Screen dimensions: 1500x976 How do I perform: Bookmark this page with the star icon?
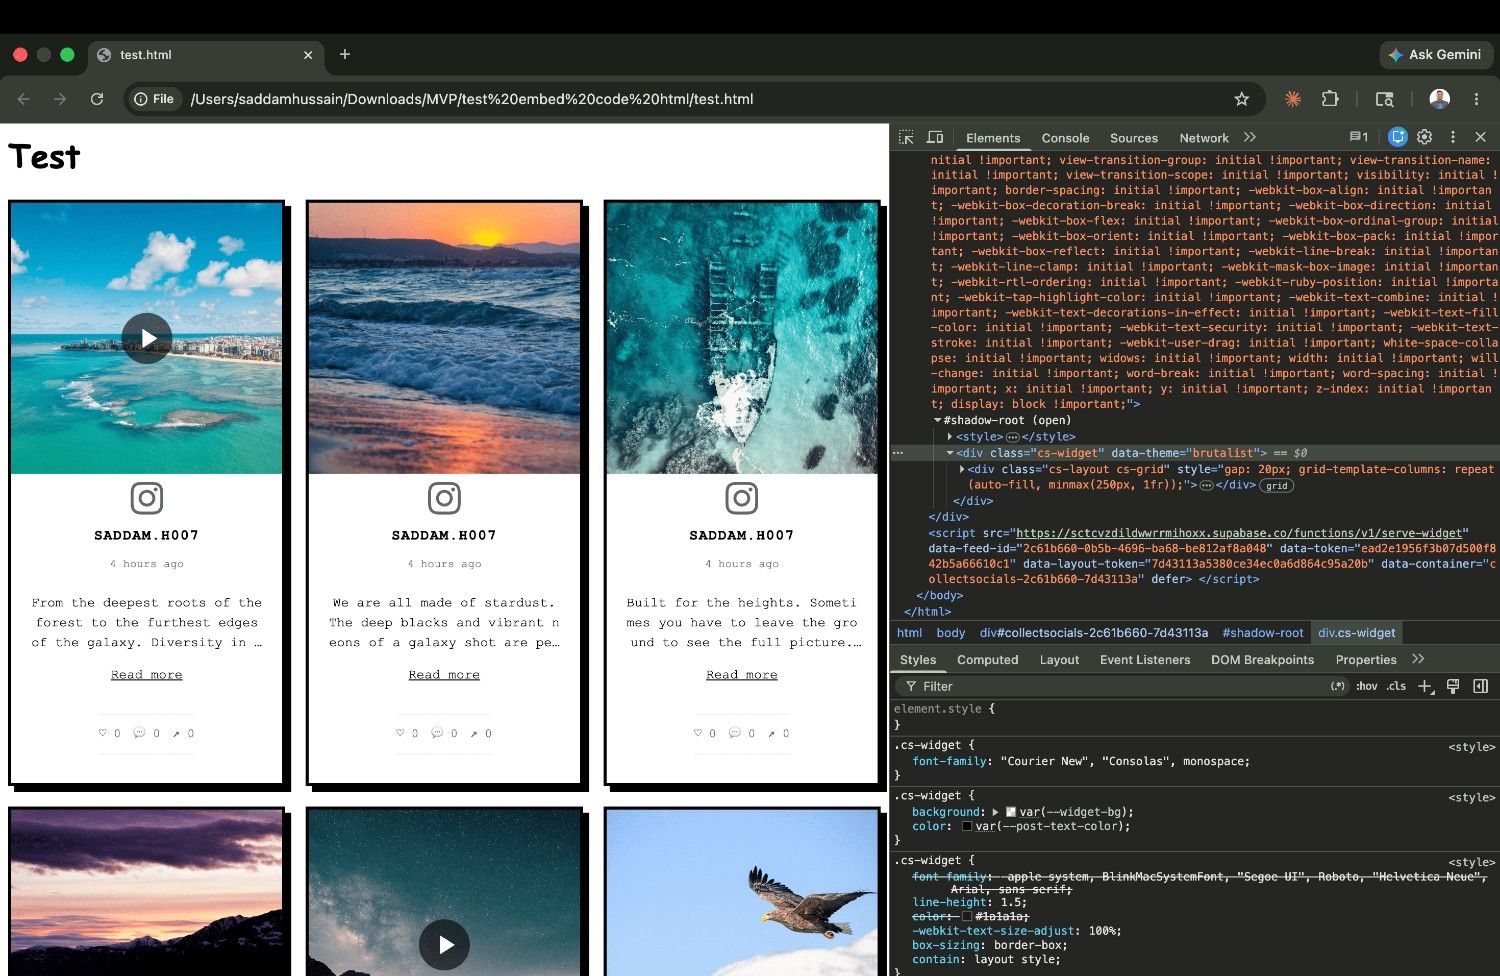coord(1242,99)
